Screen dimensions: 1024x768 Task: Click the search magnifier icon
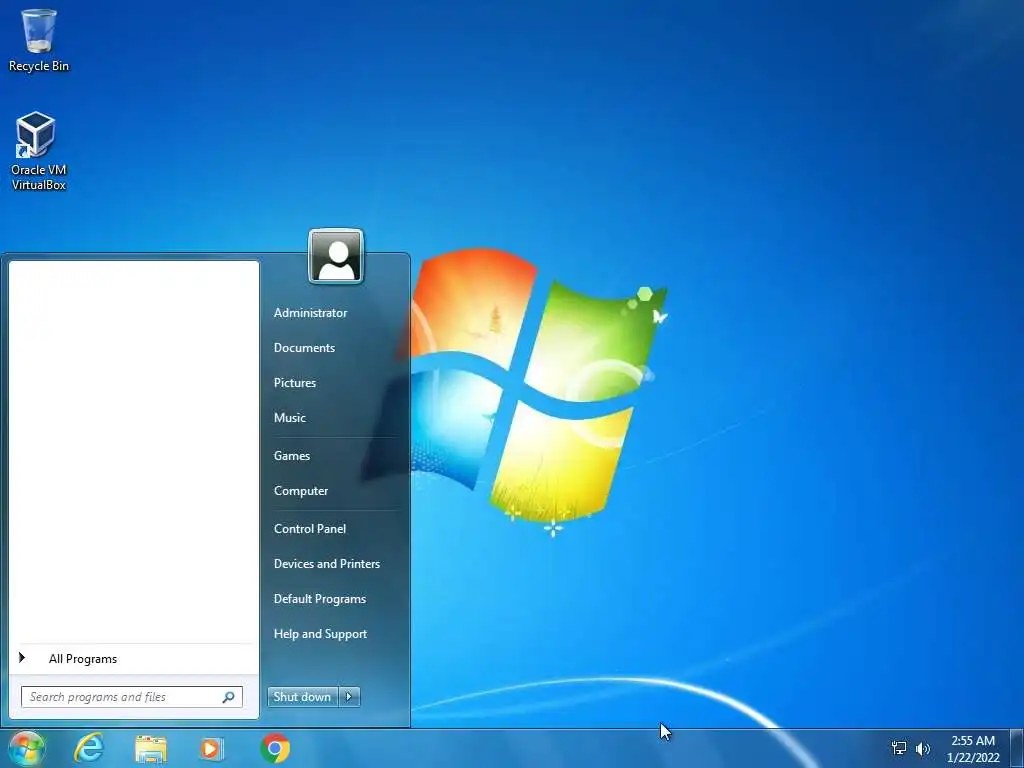(x=229, y=697)
